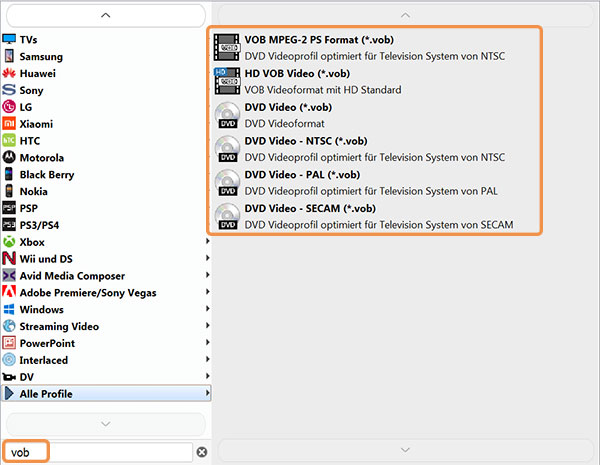This screenshot has width=600, height=465.
Task: Click the PowerPoint icon
Action: [9, 343]
